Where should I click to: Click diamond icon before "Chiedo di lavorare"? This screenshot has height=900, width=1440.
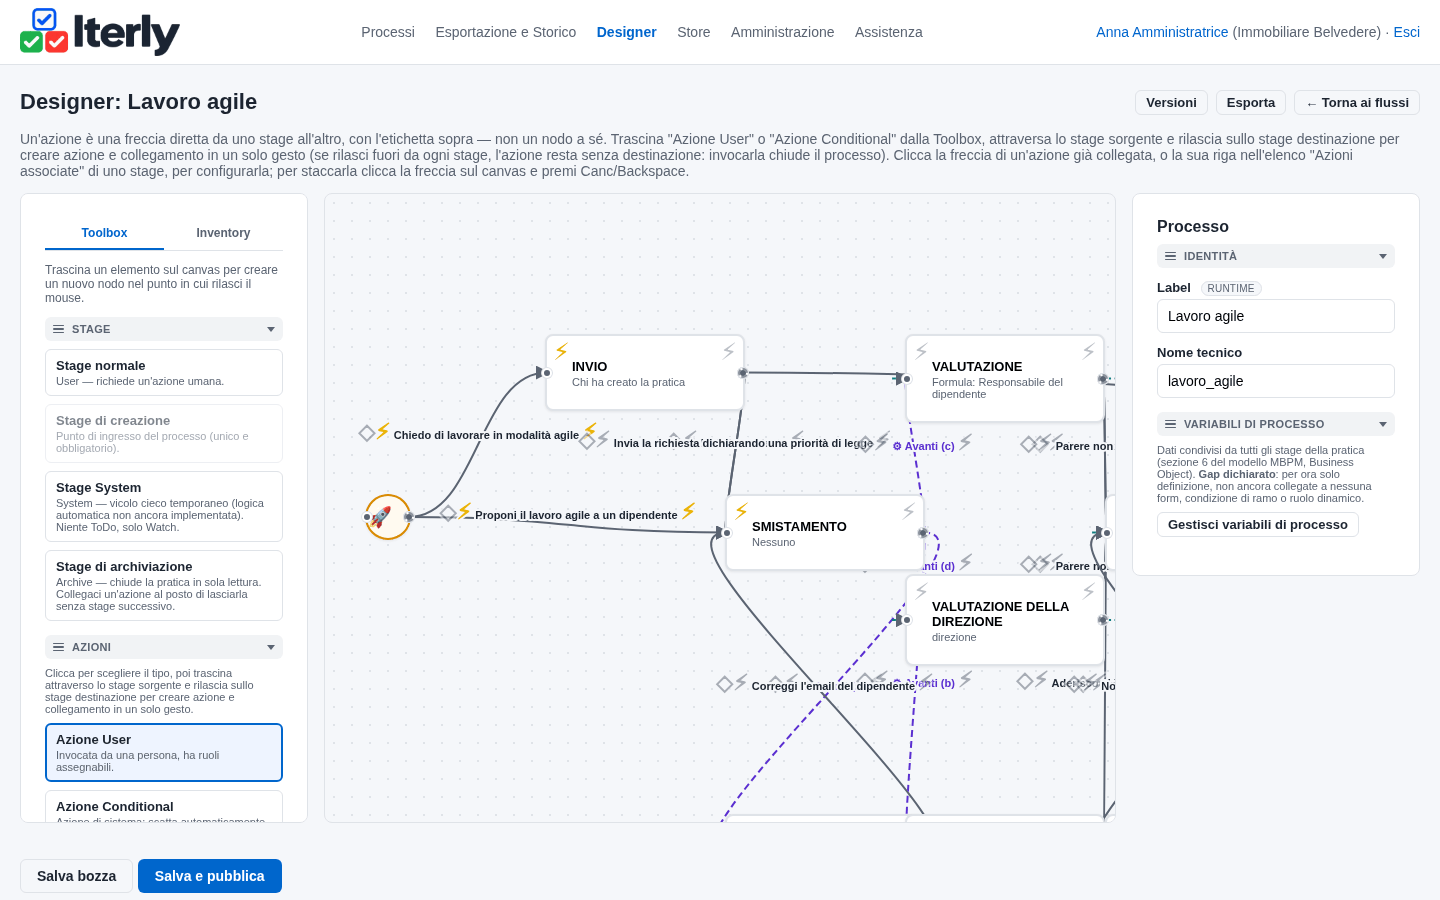click(367, 433)
